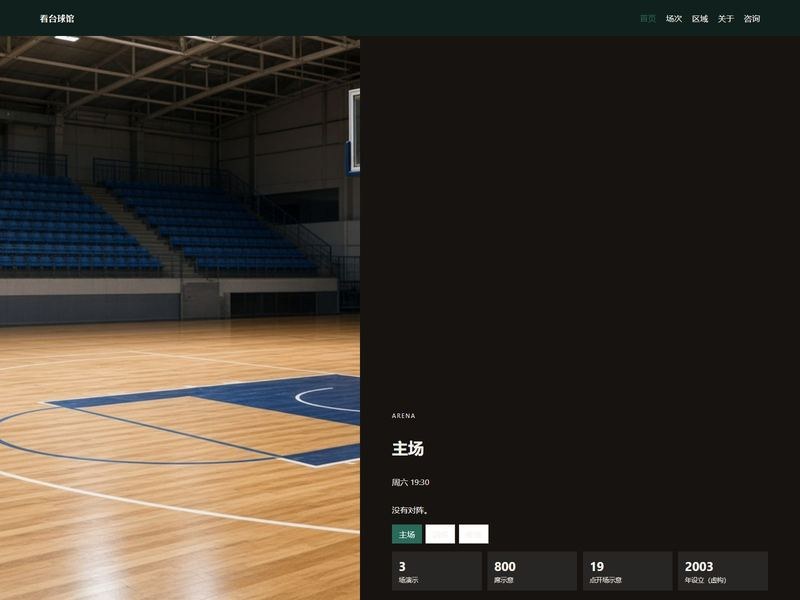Open the 区域 navigation item

700,19
